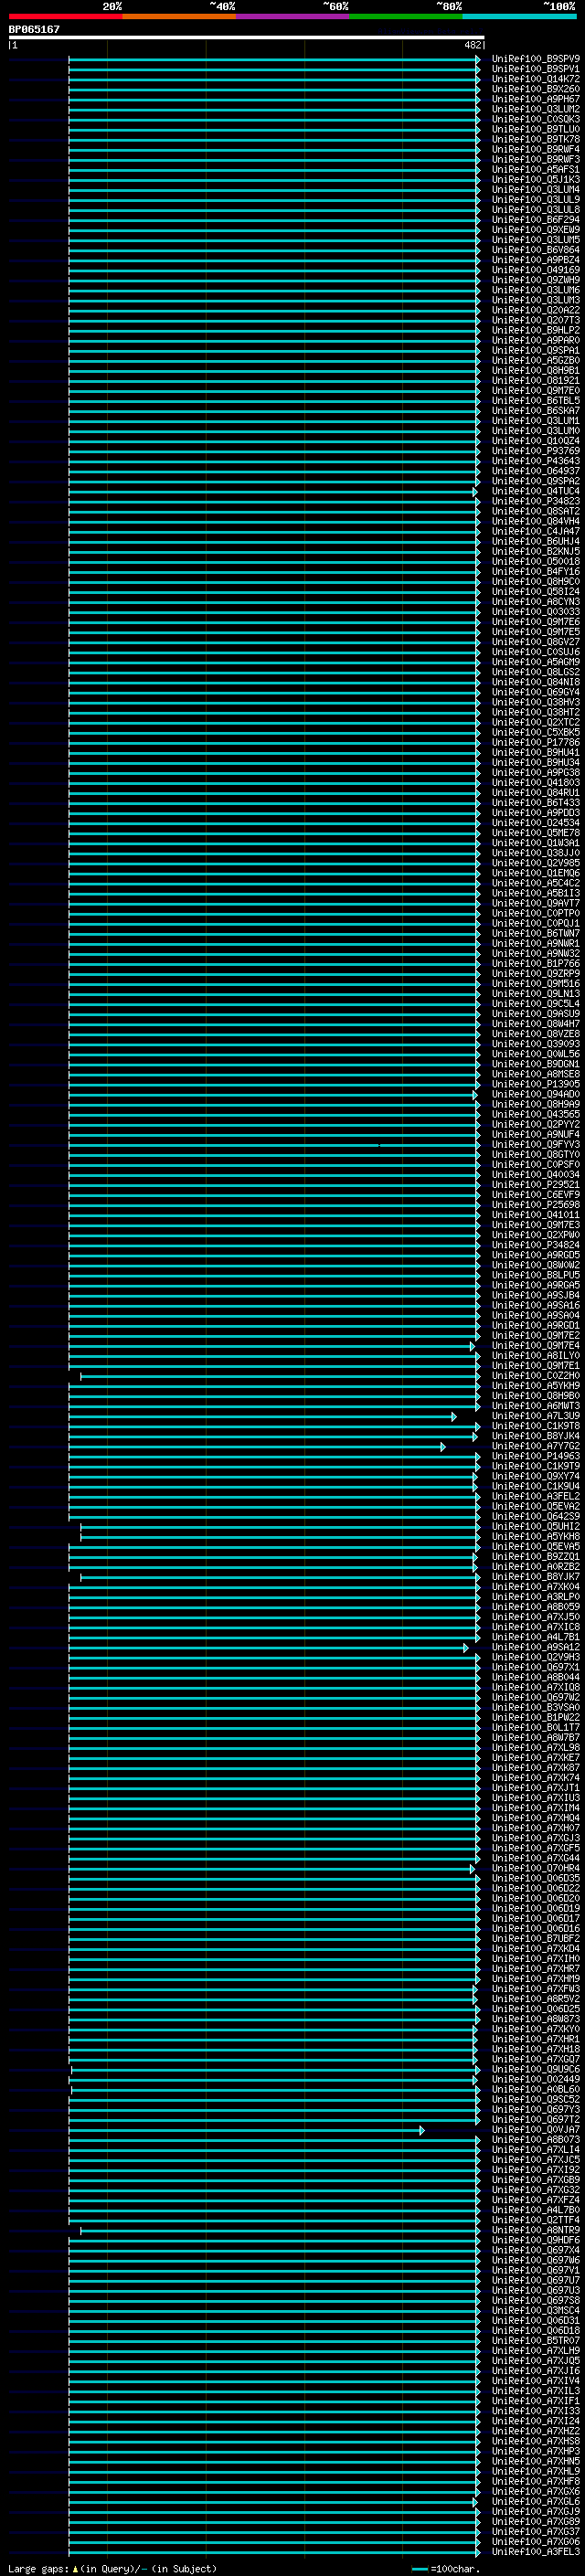Open the UniRef100_P14963 hit

(x=535, y=1457)
